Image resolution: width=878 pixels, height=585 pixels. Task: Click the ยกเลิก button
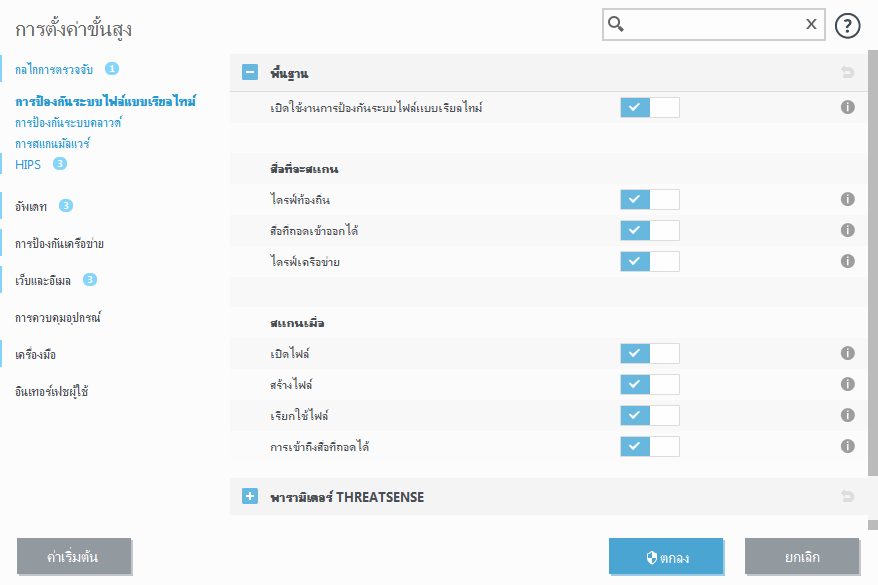(802, 557)
